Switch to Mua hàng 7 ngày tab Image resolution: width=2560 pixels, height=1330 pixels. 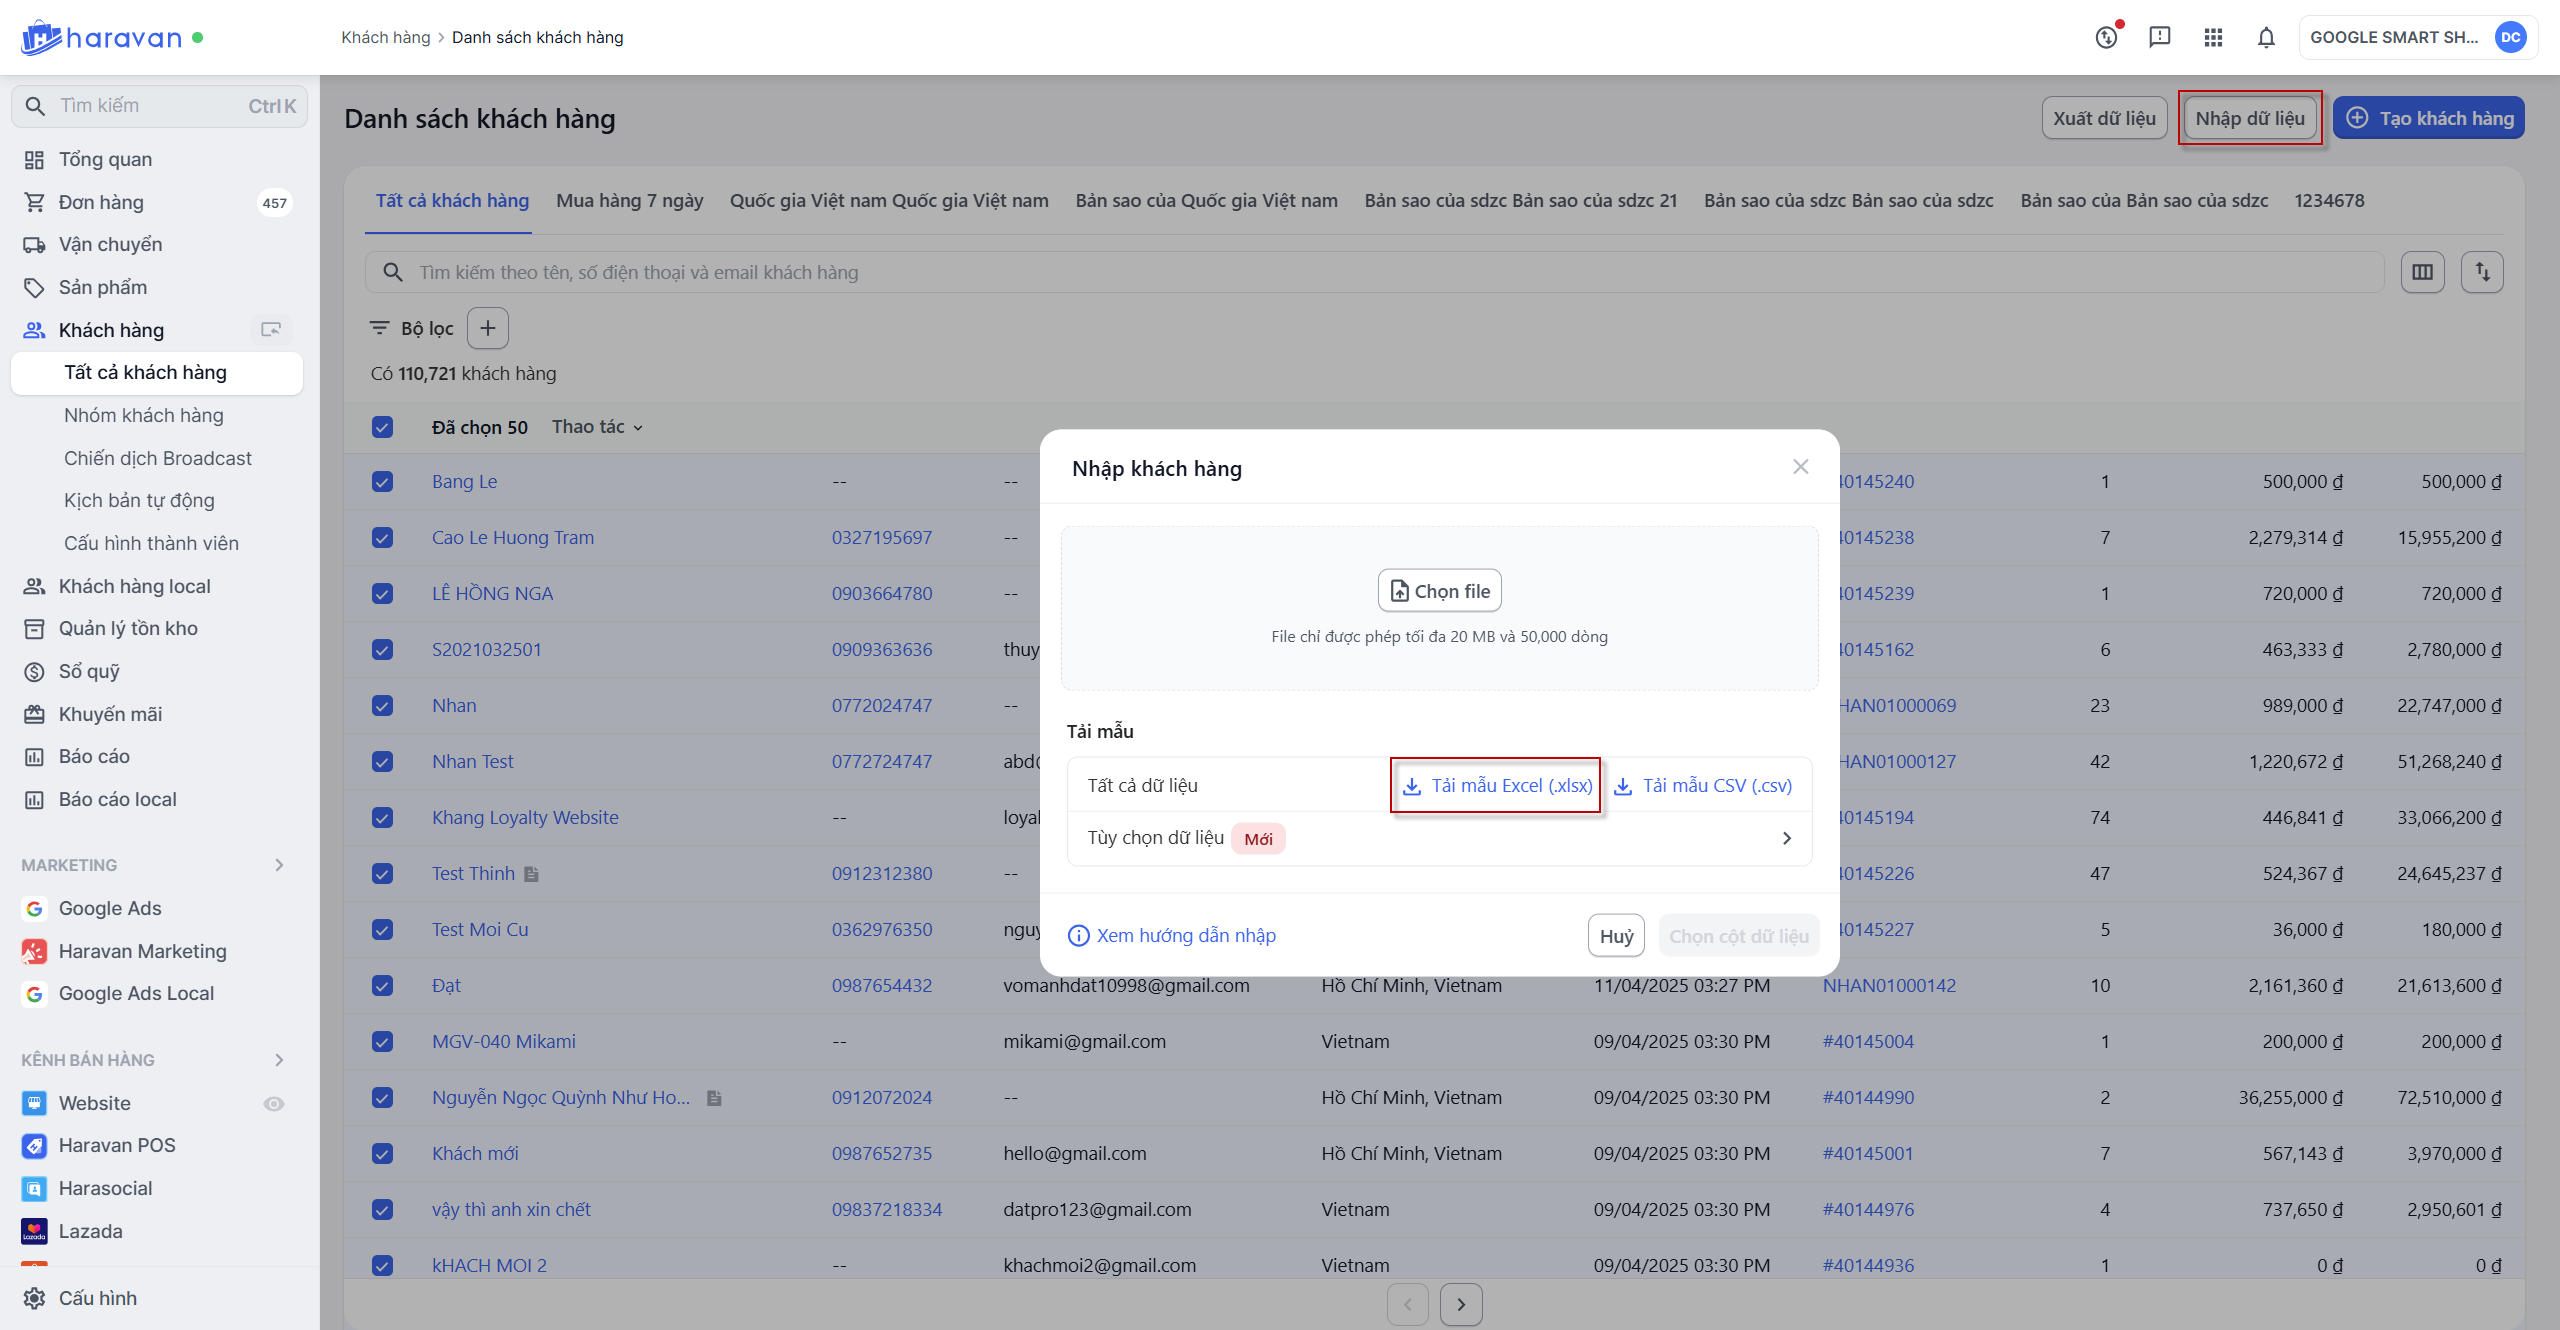click(629, 201)
